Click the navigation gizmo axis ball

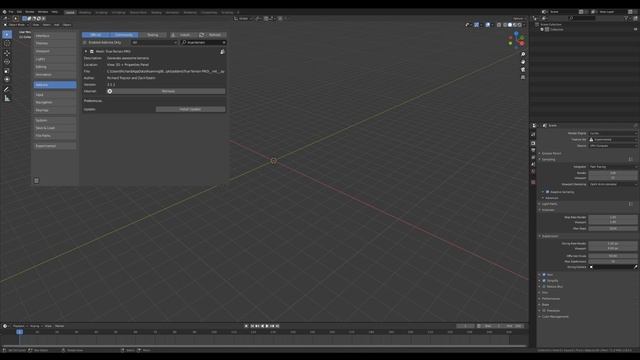(x=516, y=40)
